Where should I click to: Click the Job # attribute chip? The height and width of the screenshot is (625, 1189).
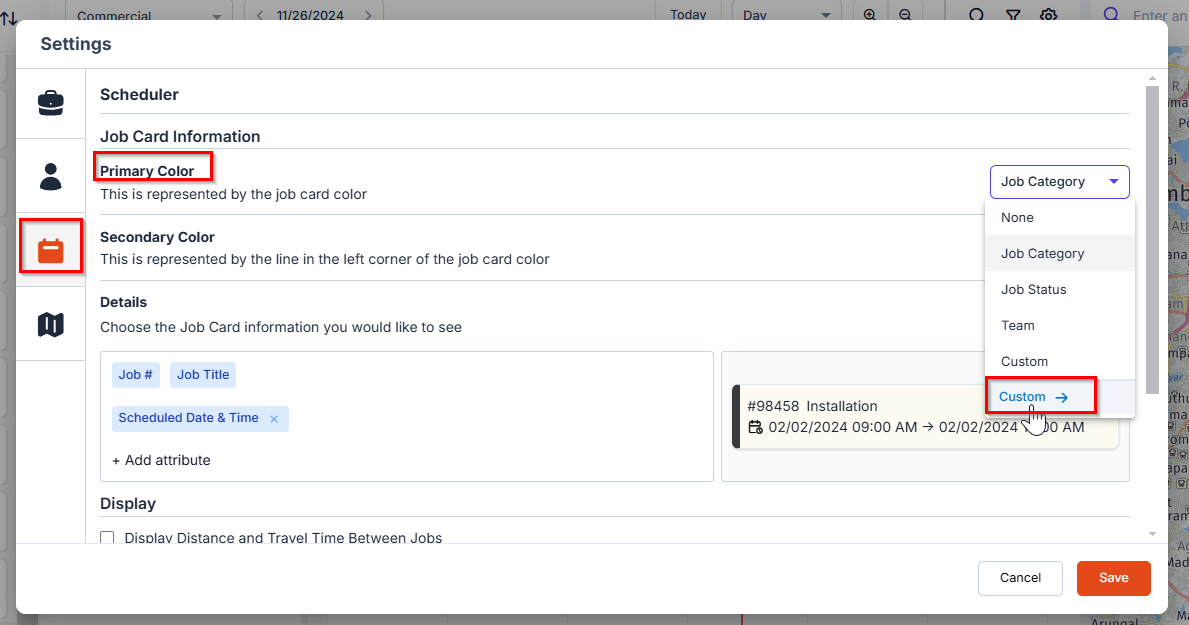coord(136,375)
